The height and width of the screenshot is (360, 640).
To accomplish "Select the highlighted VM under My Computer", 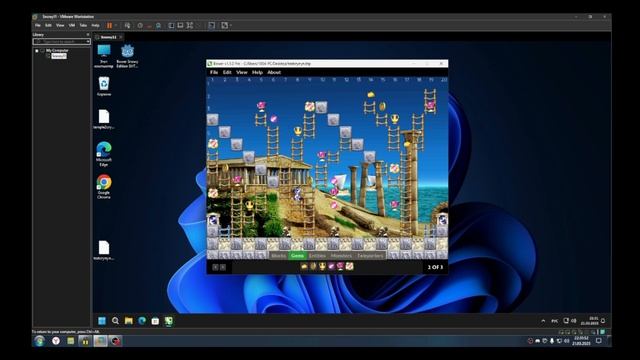I will pyautogui.click(x=59, y=56).
